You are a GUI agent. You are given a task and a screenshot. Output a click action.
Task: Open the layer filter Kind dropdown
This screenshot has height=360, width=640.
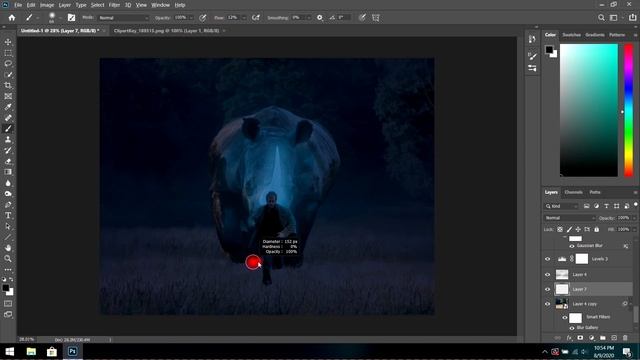562,206
